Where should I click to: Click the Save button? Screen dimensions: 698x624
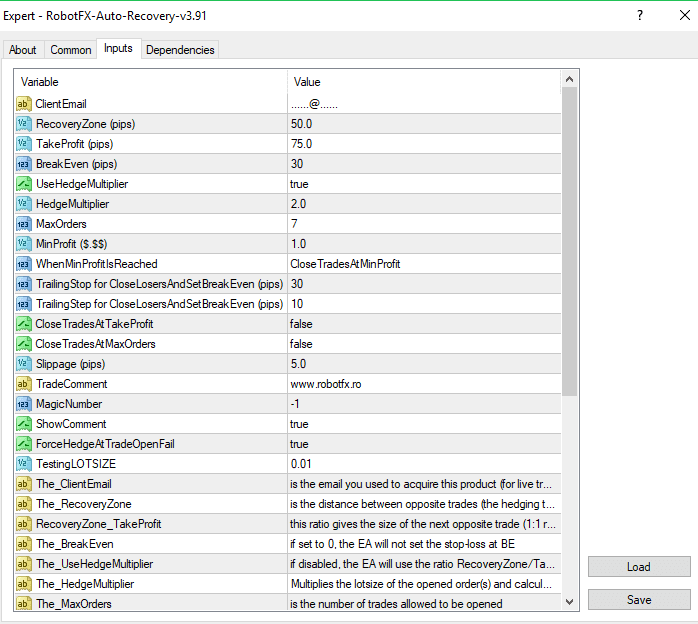pos(639,600)
